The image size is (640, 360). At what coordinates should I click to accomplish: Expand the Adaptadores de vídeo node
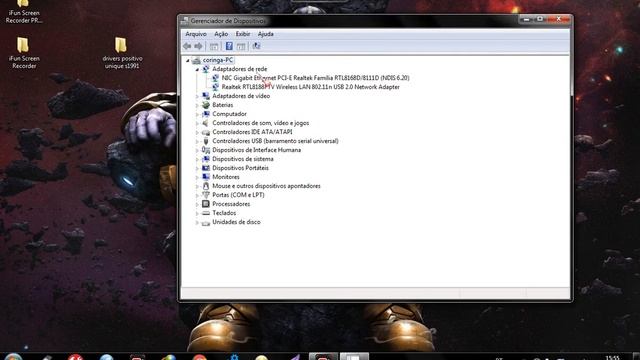197,96
